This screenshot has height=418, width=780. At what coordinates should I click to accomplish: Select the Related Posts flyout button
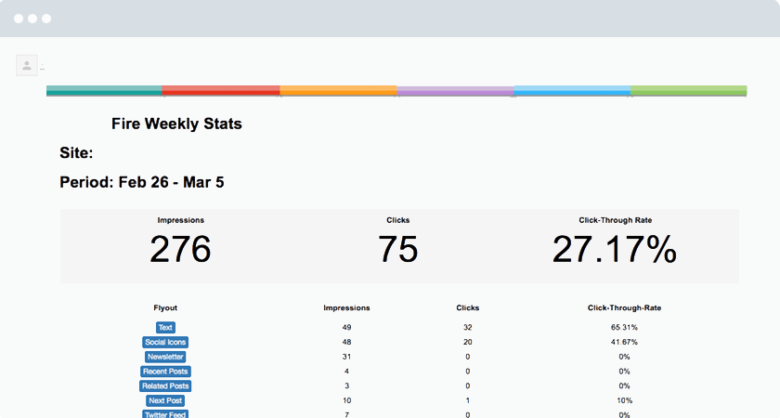[x=165, y=386]
